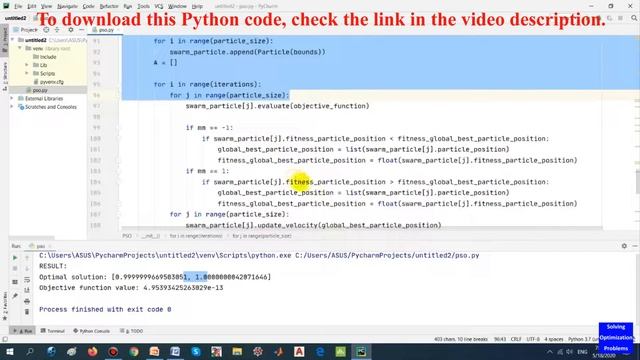Open Project panel gear options
The width and height of the screenshot is (640, 360).
71,30
